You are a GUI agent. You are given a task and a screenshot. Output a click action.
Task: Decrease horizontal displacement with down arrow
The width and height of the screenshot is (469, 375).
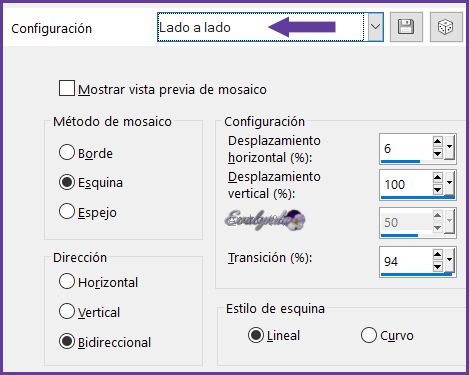tap(437, 154)
